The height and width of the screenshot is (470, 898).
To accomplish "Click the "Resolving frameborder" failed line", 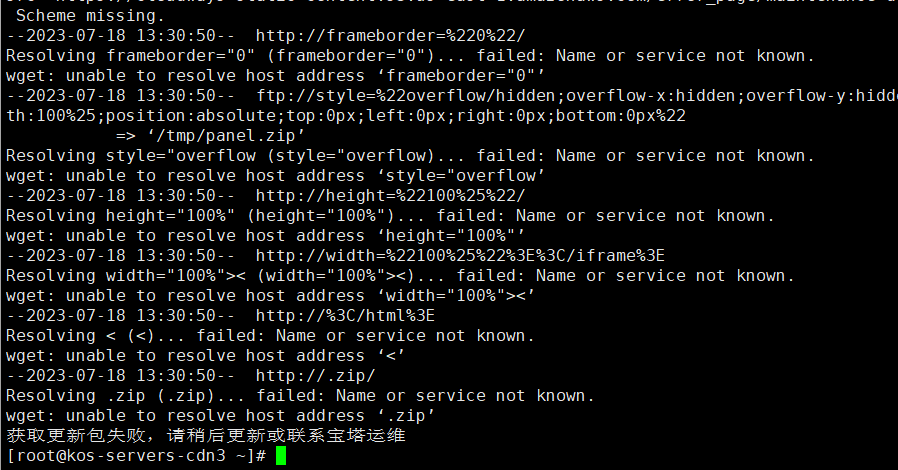I will 410,56.
